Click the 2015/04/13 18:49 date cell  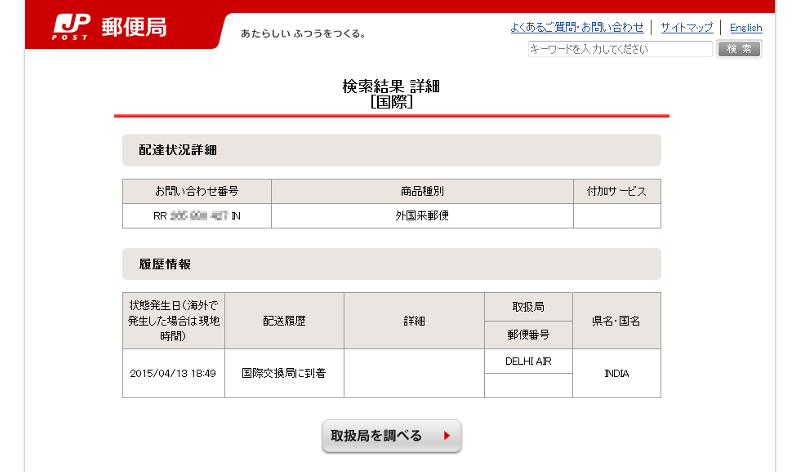tap(173, 373)
